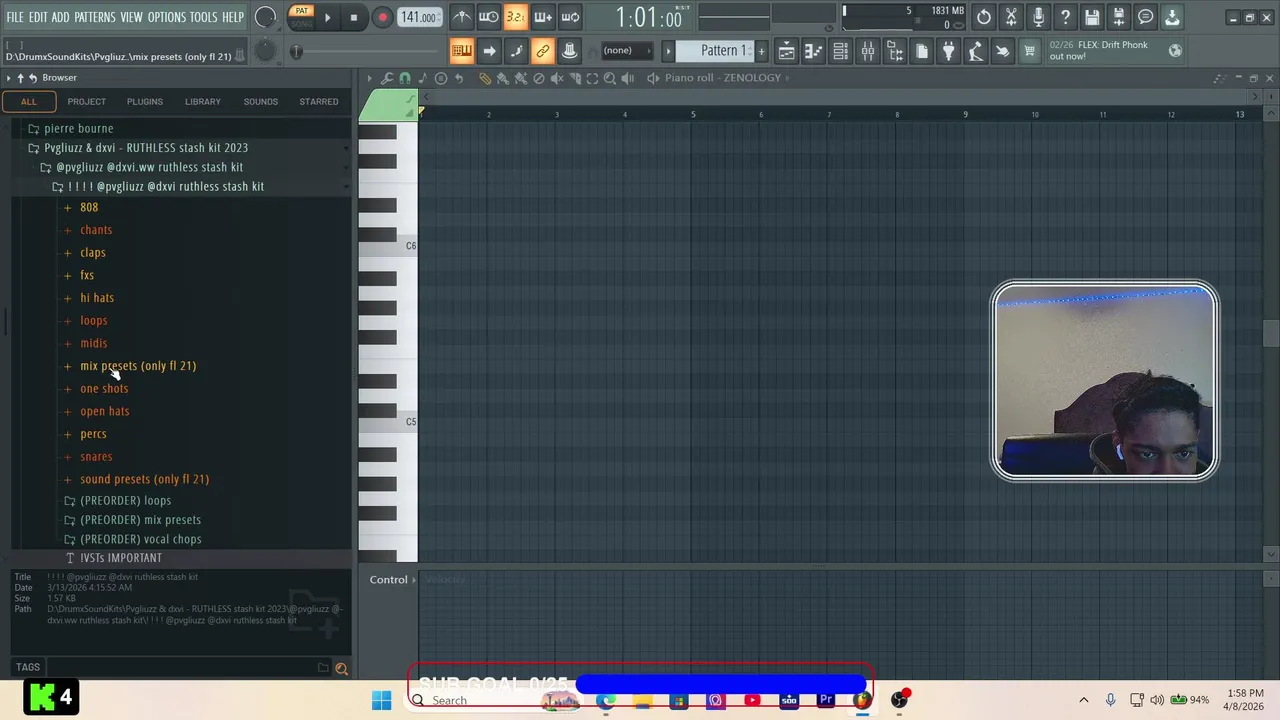Click the 141.000 tempo field
The height and width of the screenshot is (720, 1280).
point(419,17)
